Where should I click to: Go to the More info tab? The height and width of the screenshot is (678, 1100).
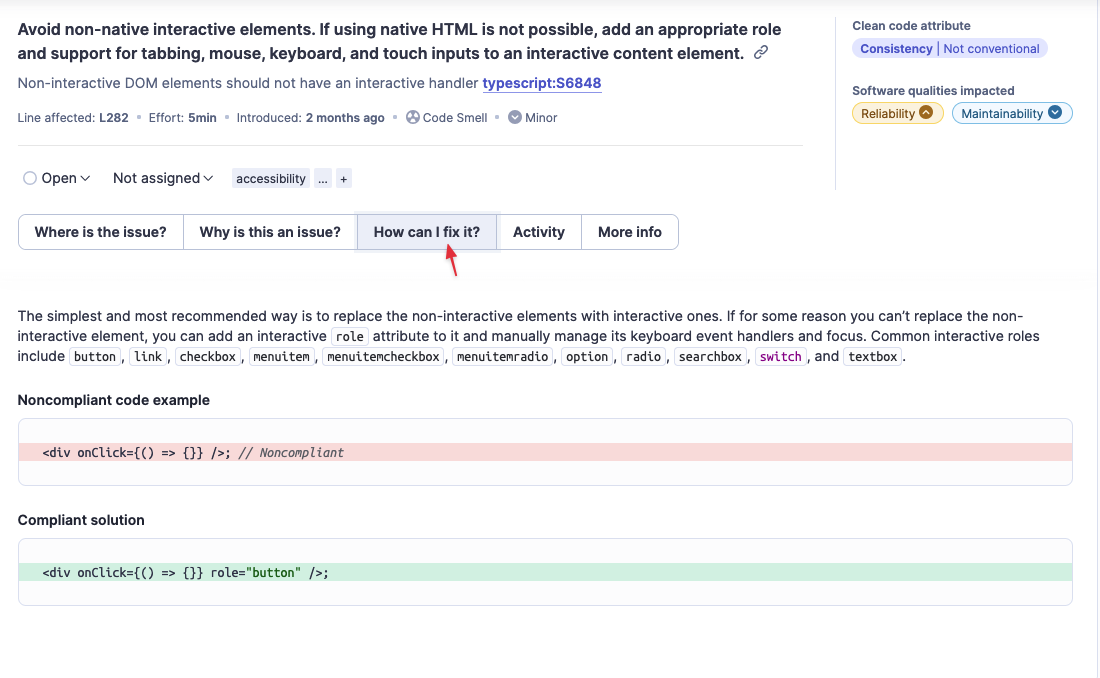629,232
